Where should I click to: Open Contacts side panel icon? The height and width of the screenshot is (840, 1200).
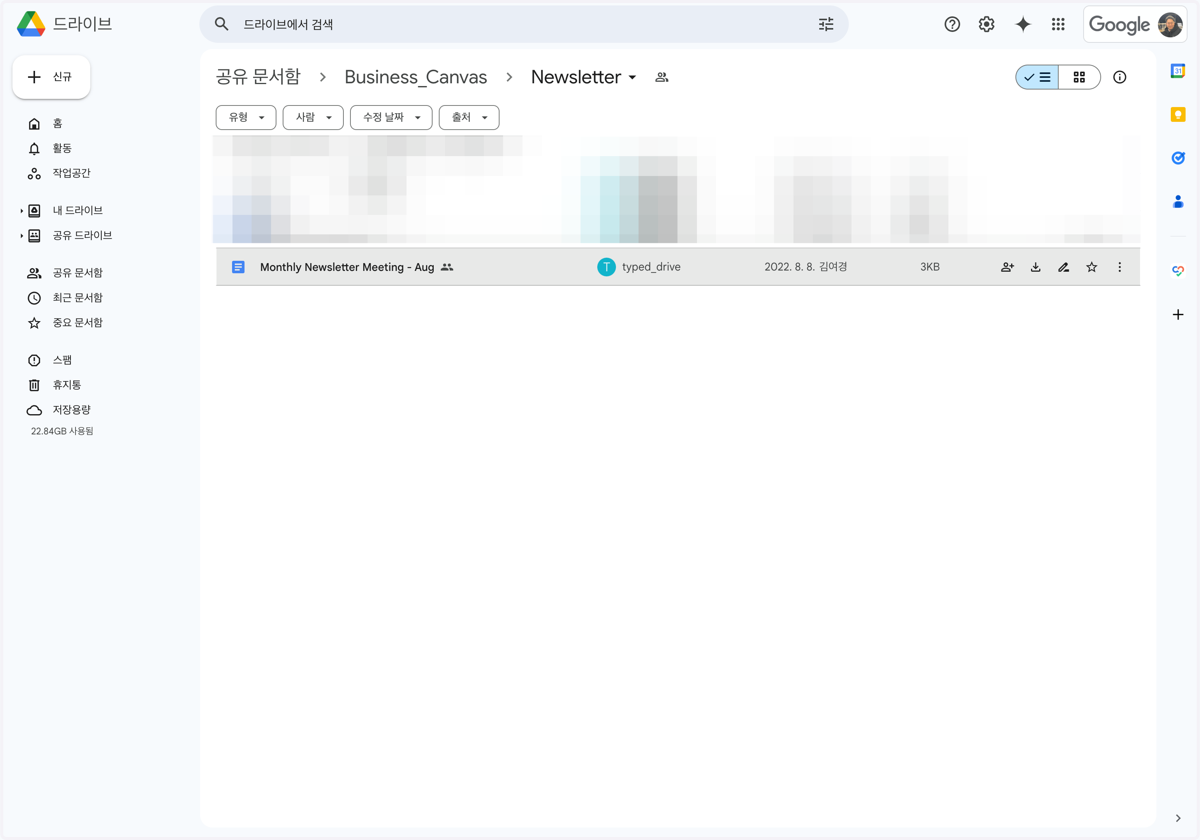1178,202
